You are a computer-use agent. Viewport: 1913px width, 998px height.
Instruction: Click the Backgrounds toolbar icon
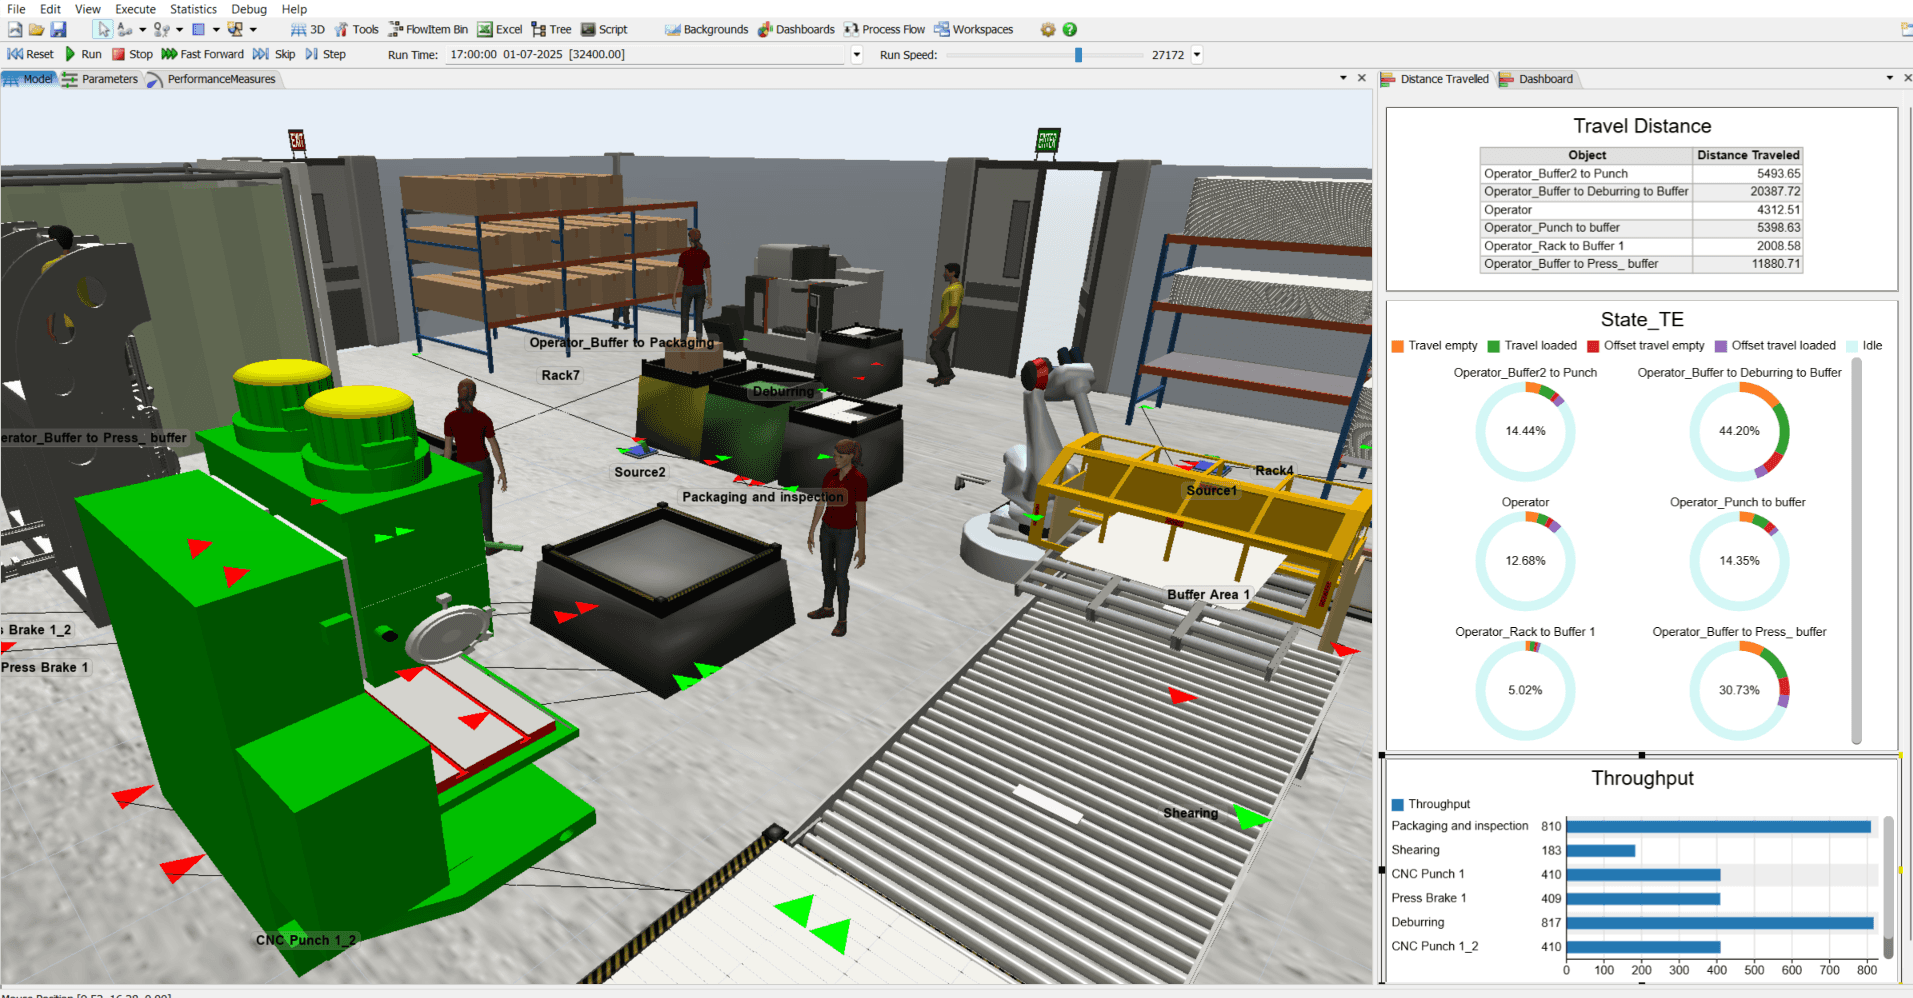(x=706, y=29)
